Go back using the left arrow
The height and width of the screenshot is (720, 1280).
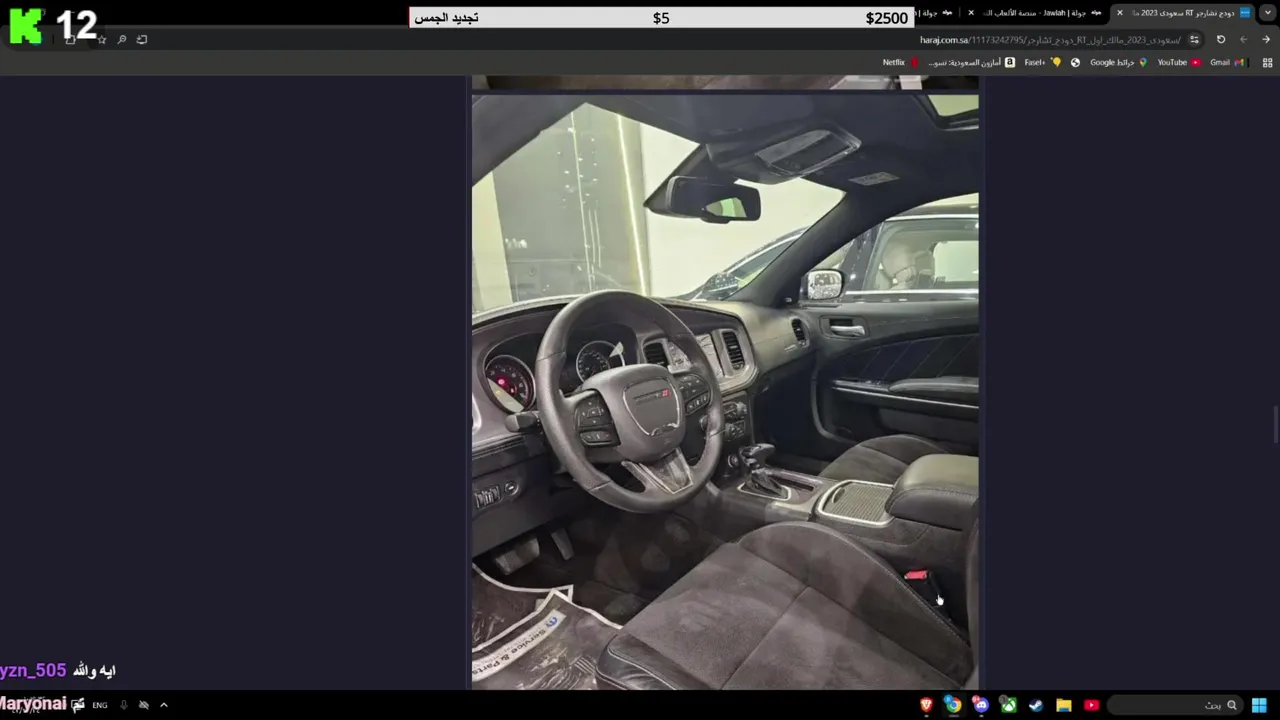point(1244,40)
